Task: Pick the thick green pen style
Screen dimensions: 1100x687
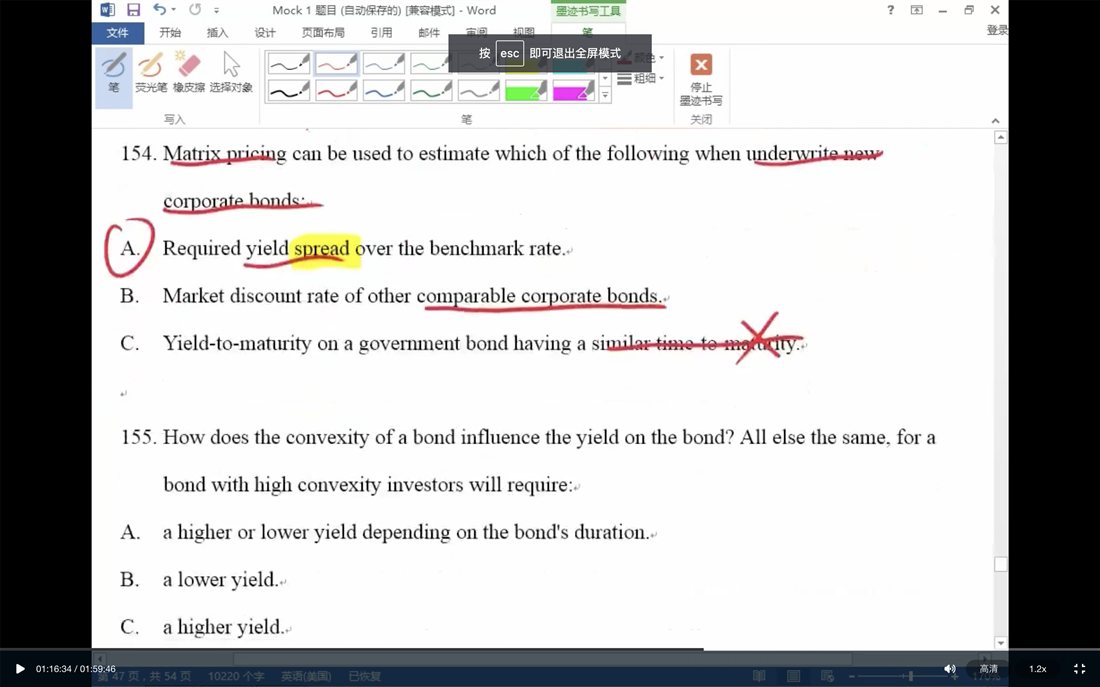Action: click(431, 91)
